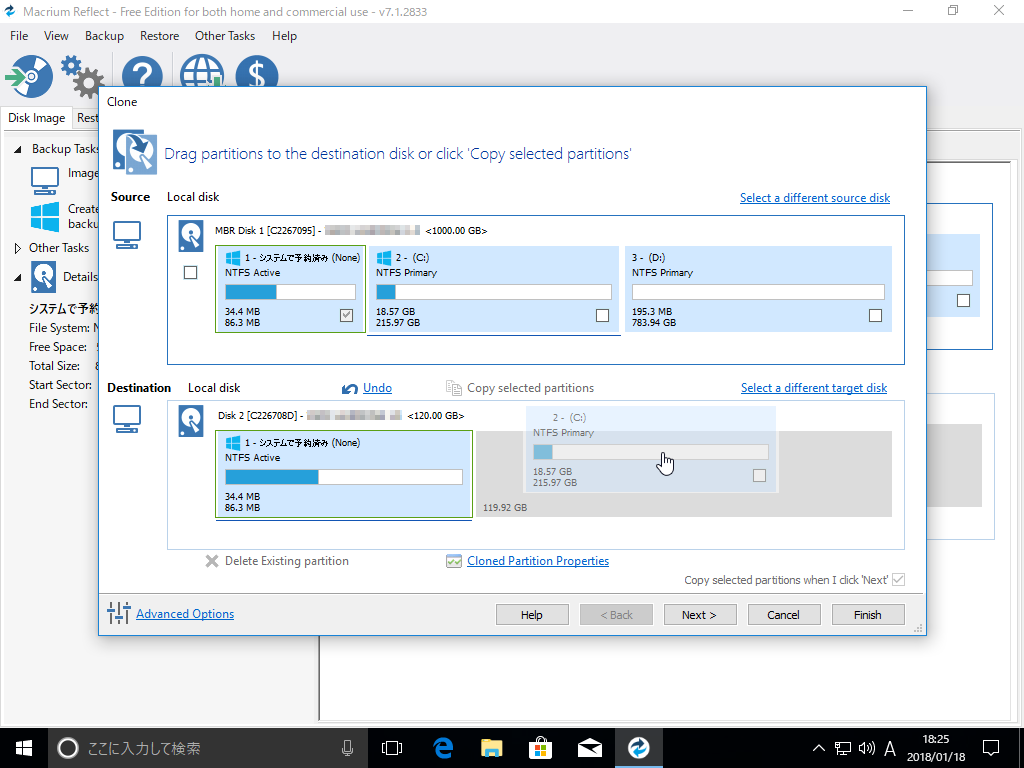
Task: Click the Advanced Options sliders icon
Action: pyautogui.click(x=119, y=613)
